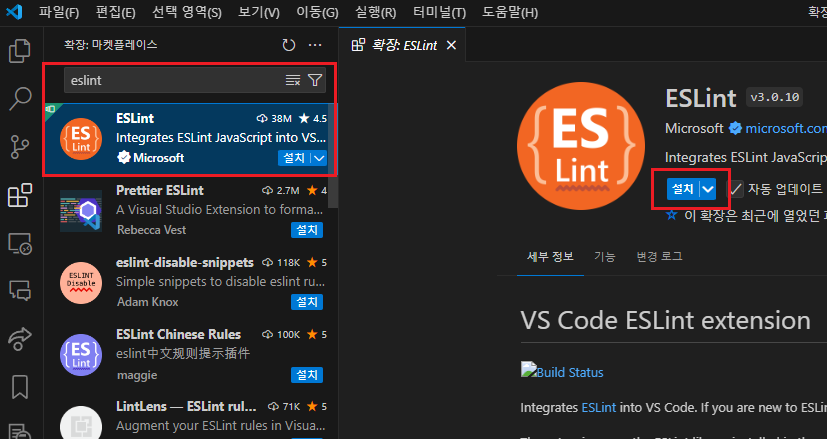Open the Search view in activity bar
This screenshot has width=827, height=439.
point(20,99)
